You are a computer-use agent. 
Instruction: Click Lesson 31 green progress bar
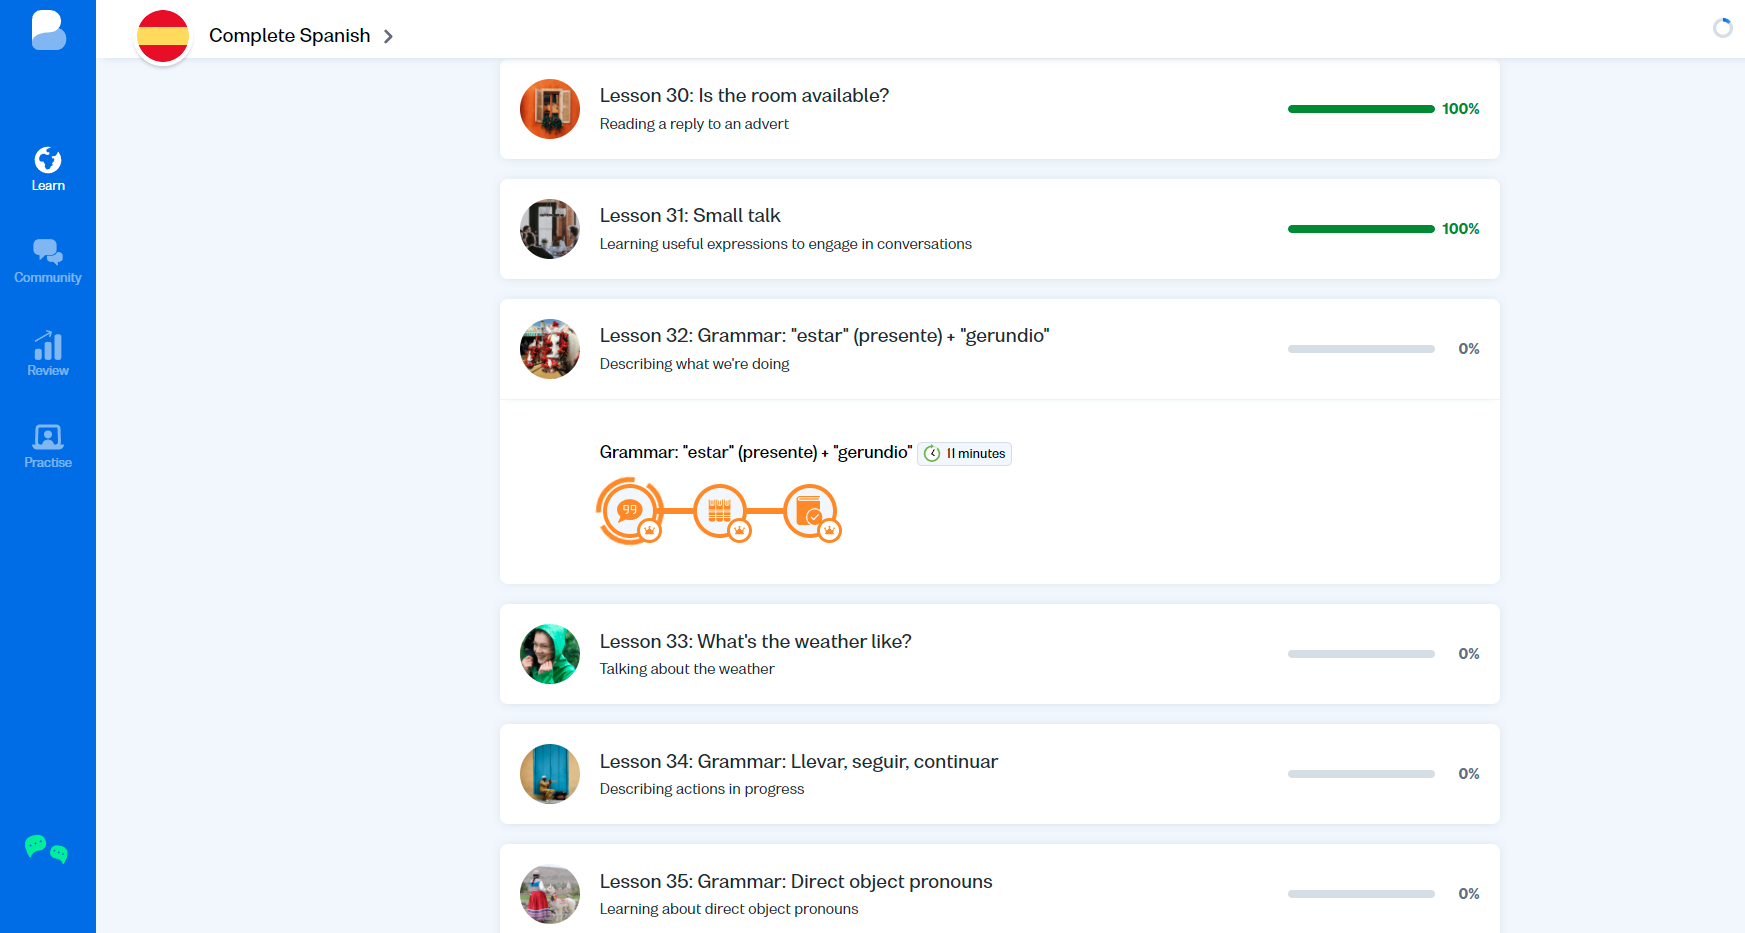[x=1361, y=229]
